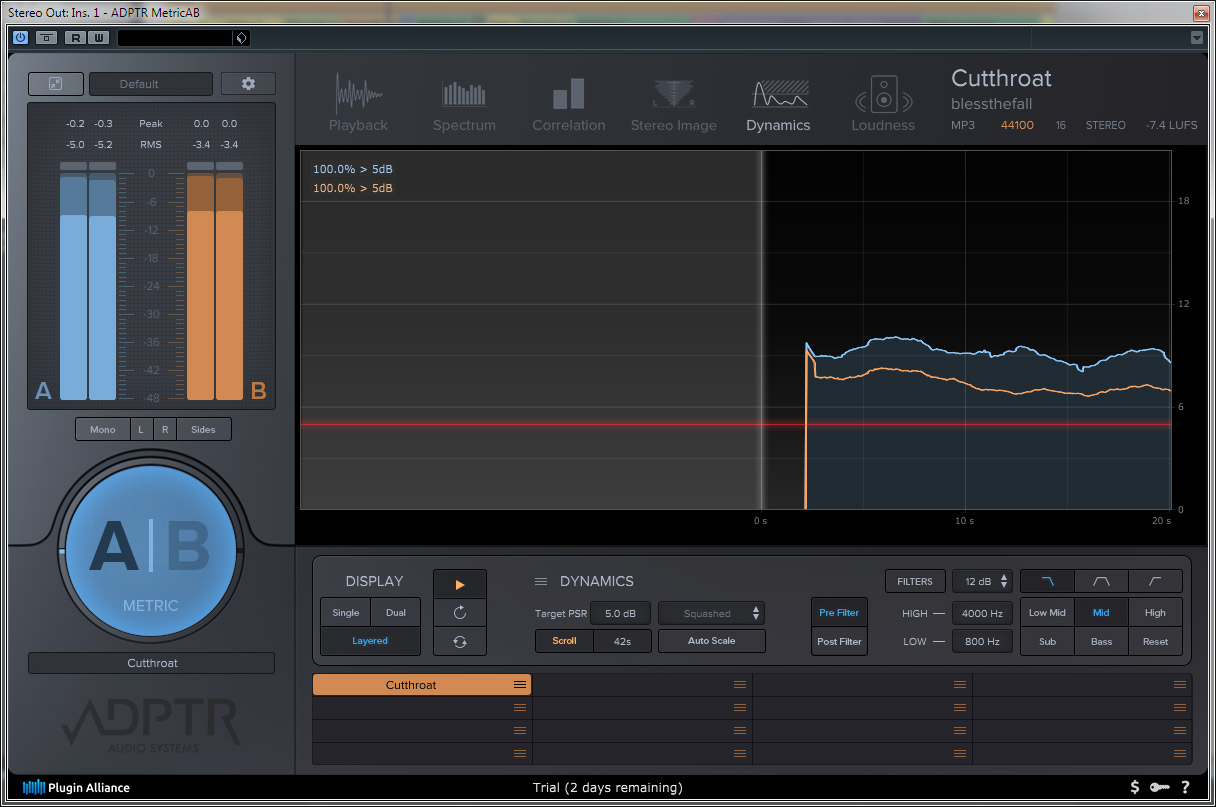
Task: Click the red PSR threshold line in graph
Action: pos(735,425)
